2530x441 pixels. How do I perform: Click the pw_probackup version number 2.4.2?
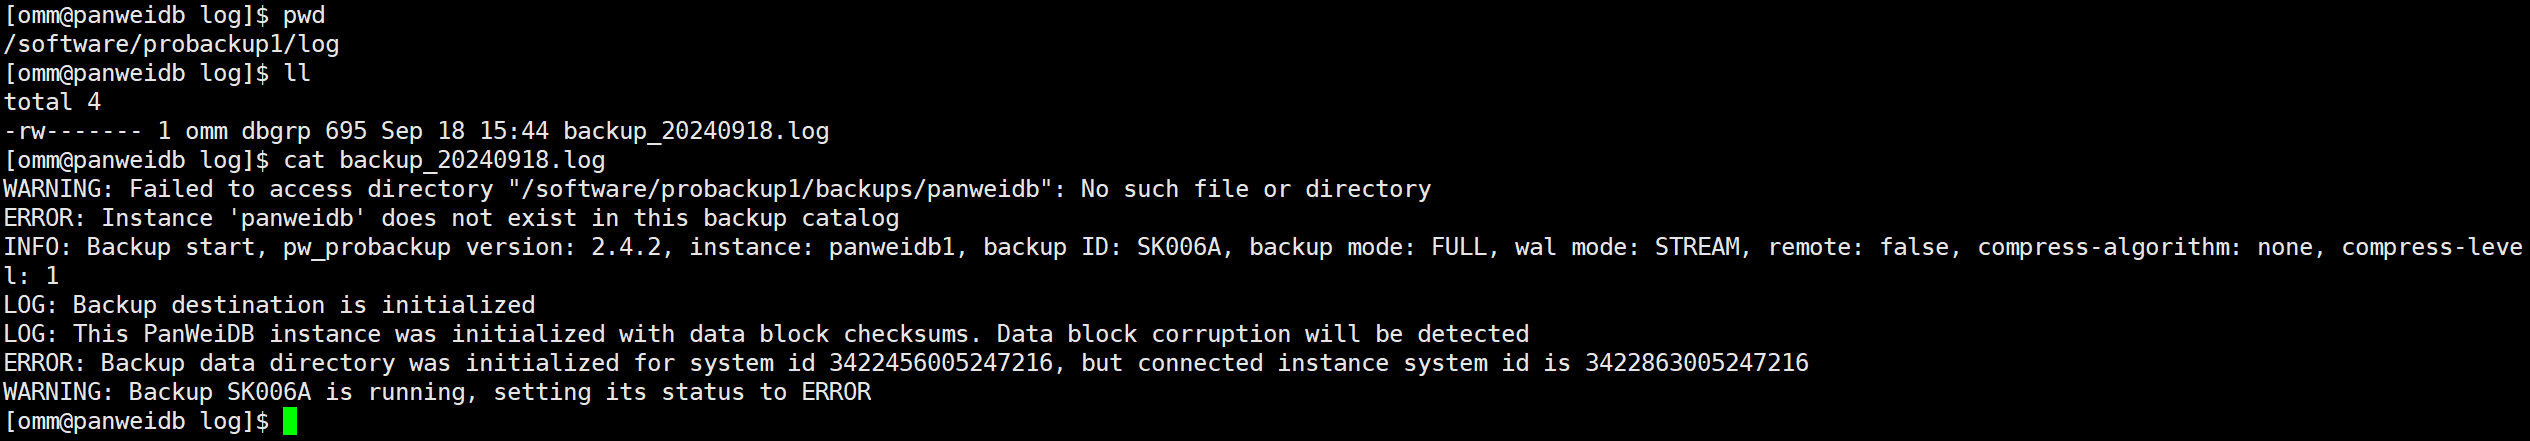[626, 248]
